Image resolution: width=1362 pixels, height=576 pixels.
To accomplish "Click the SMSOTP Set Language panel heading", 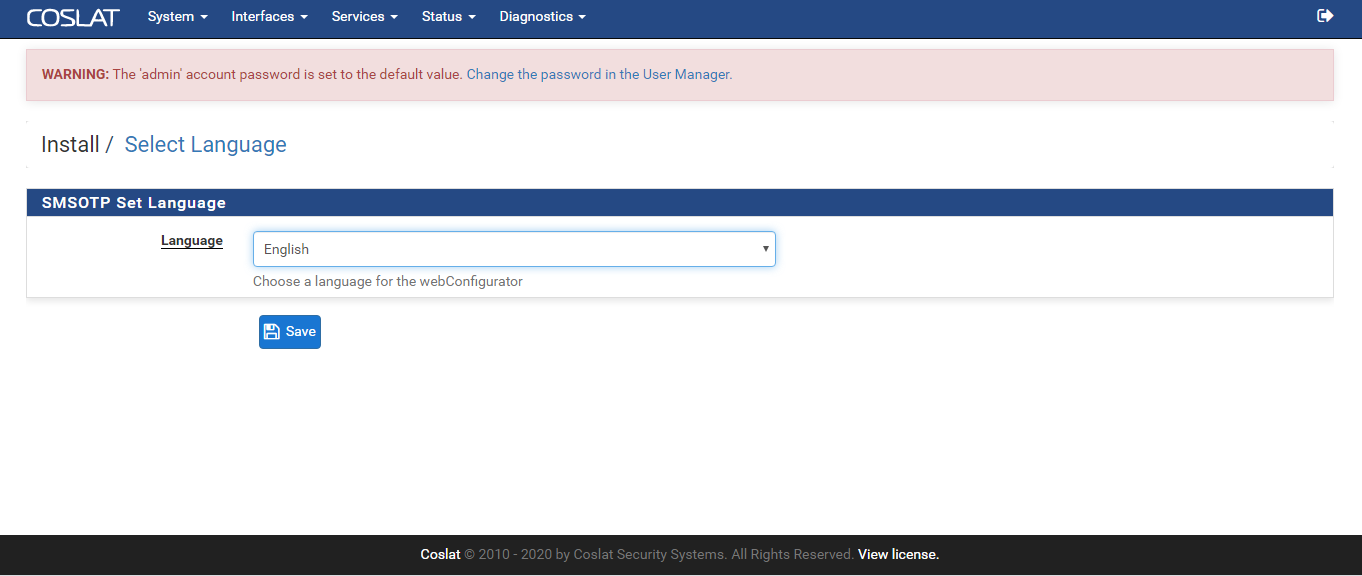I will 680,203.
